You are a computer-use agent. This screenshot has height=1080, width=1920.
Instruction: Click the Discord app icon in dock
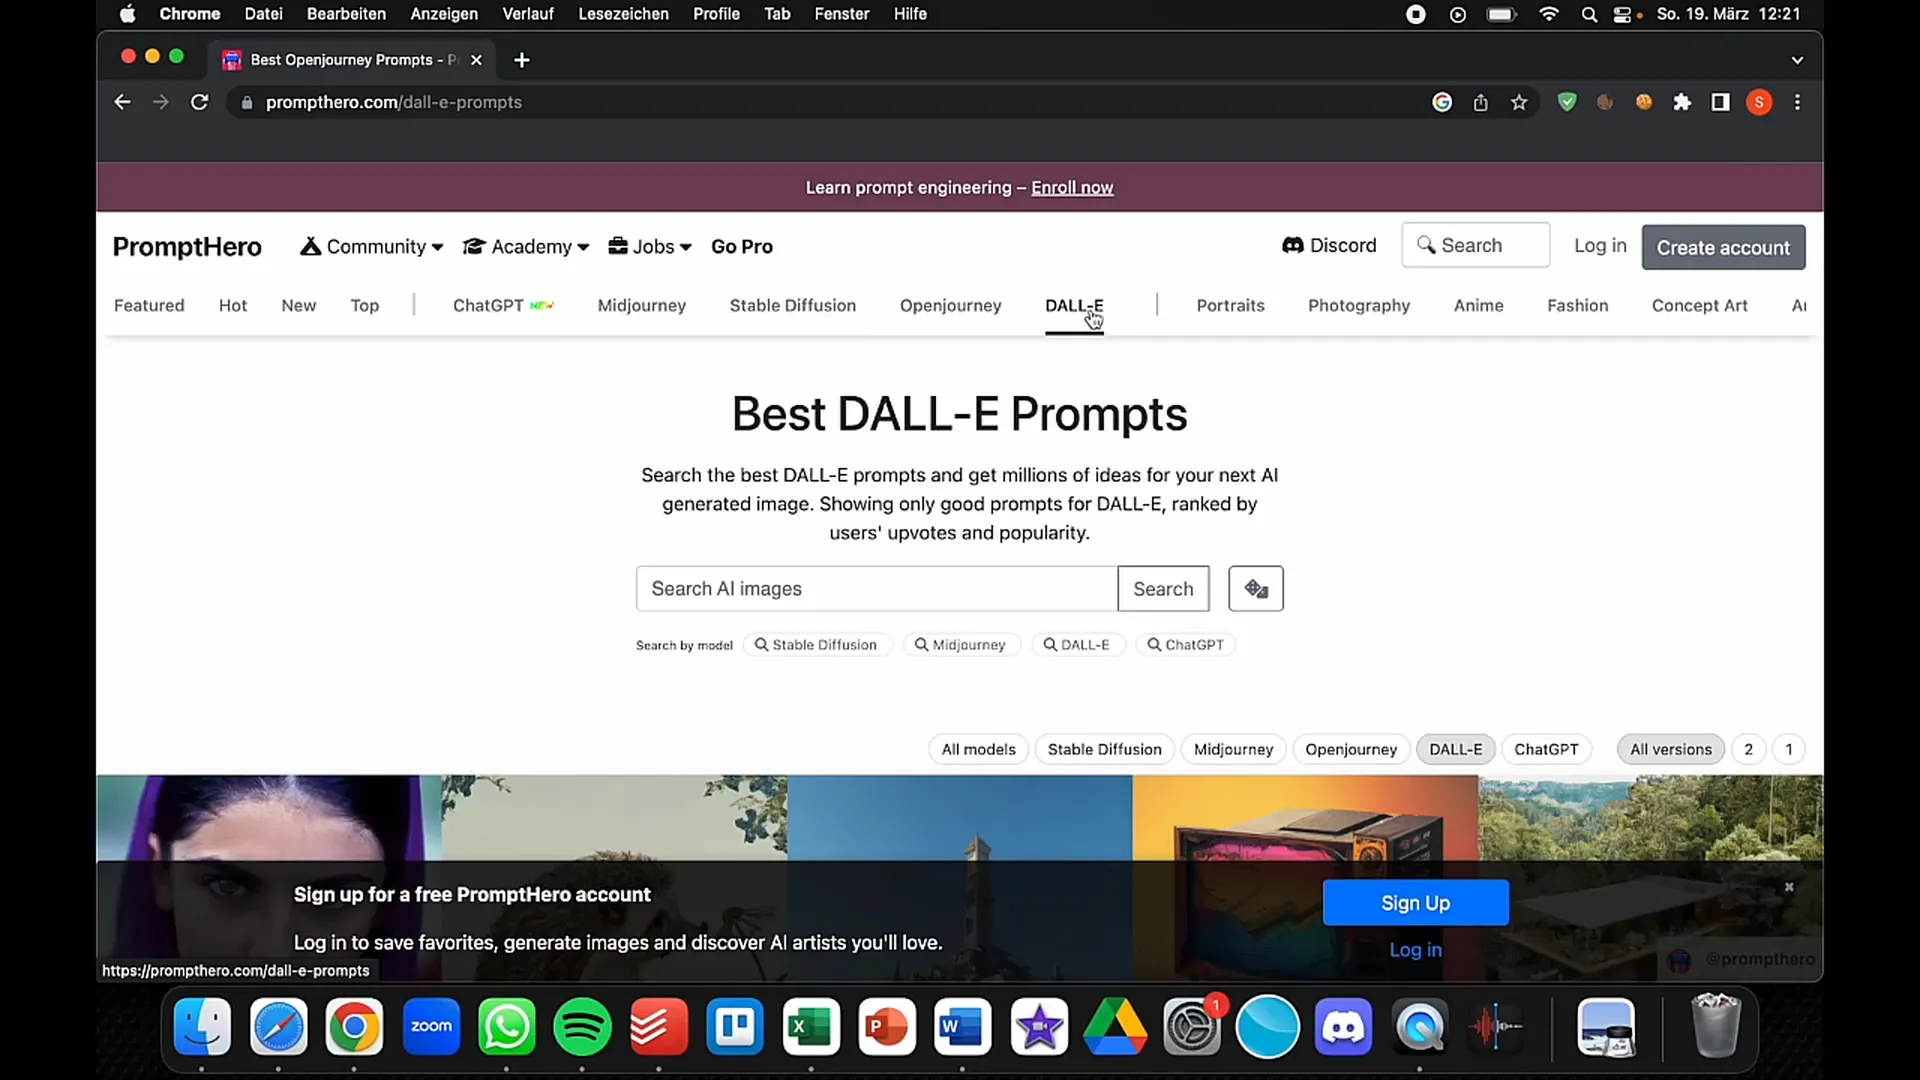coord(1342,1026)
